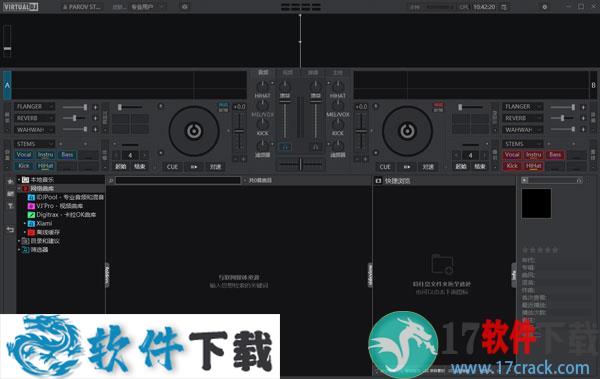
Task: Hit the CUE button on deck A
Action: 172,167
